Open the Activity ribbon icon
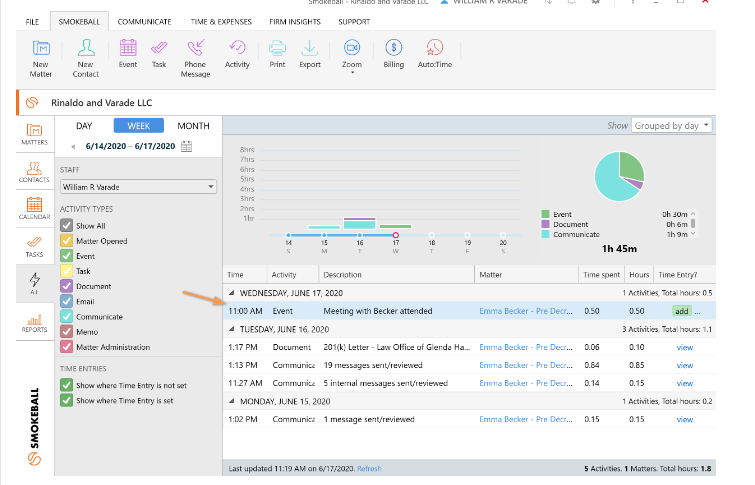 [237, 53]
